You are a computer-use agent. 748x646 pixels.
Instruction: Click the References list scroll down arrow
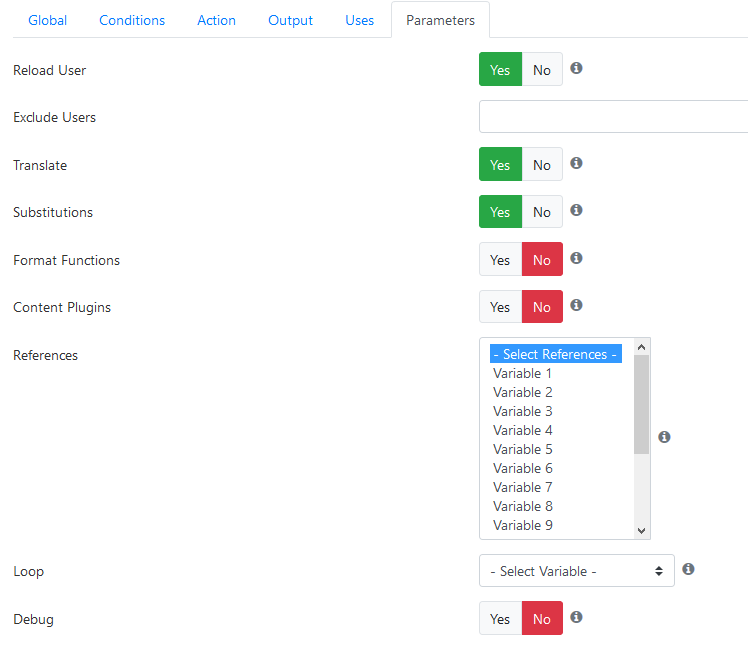tap(642, 531)
